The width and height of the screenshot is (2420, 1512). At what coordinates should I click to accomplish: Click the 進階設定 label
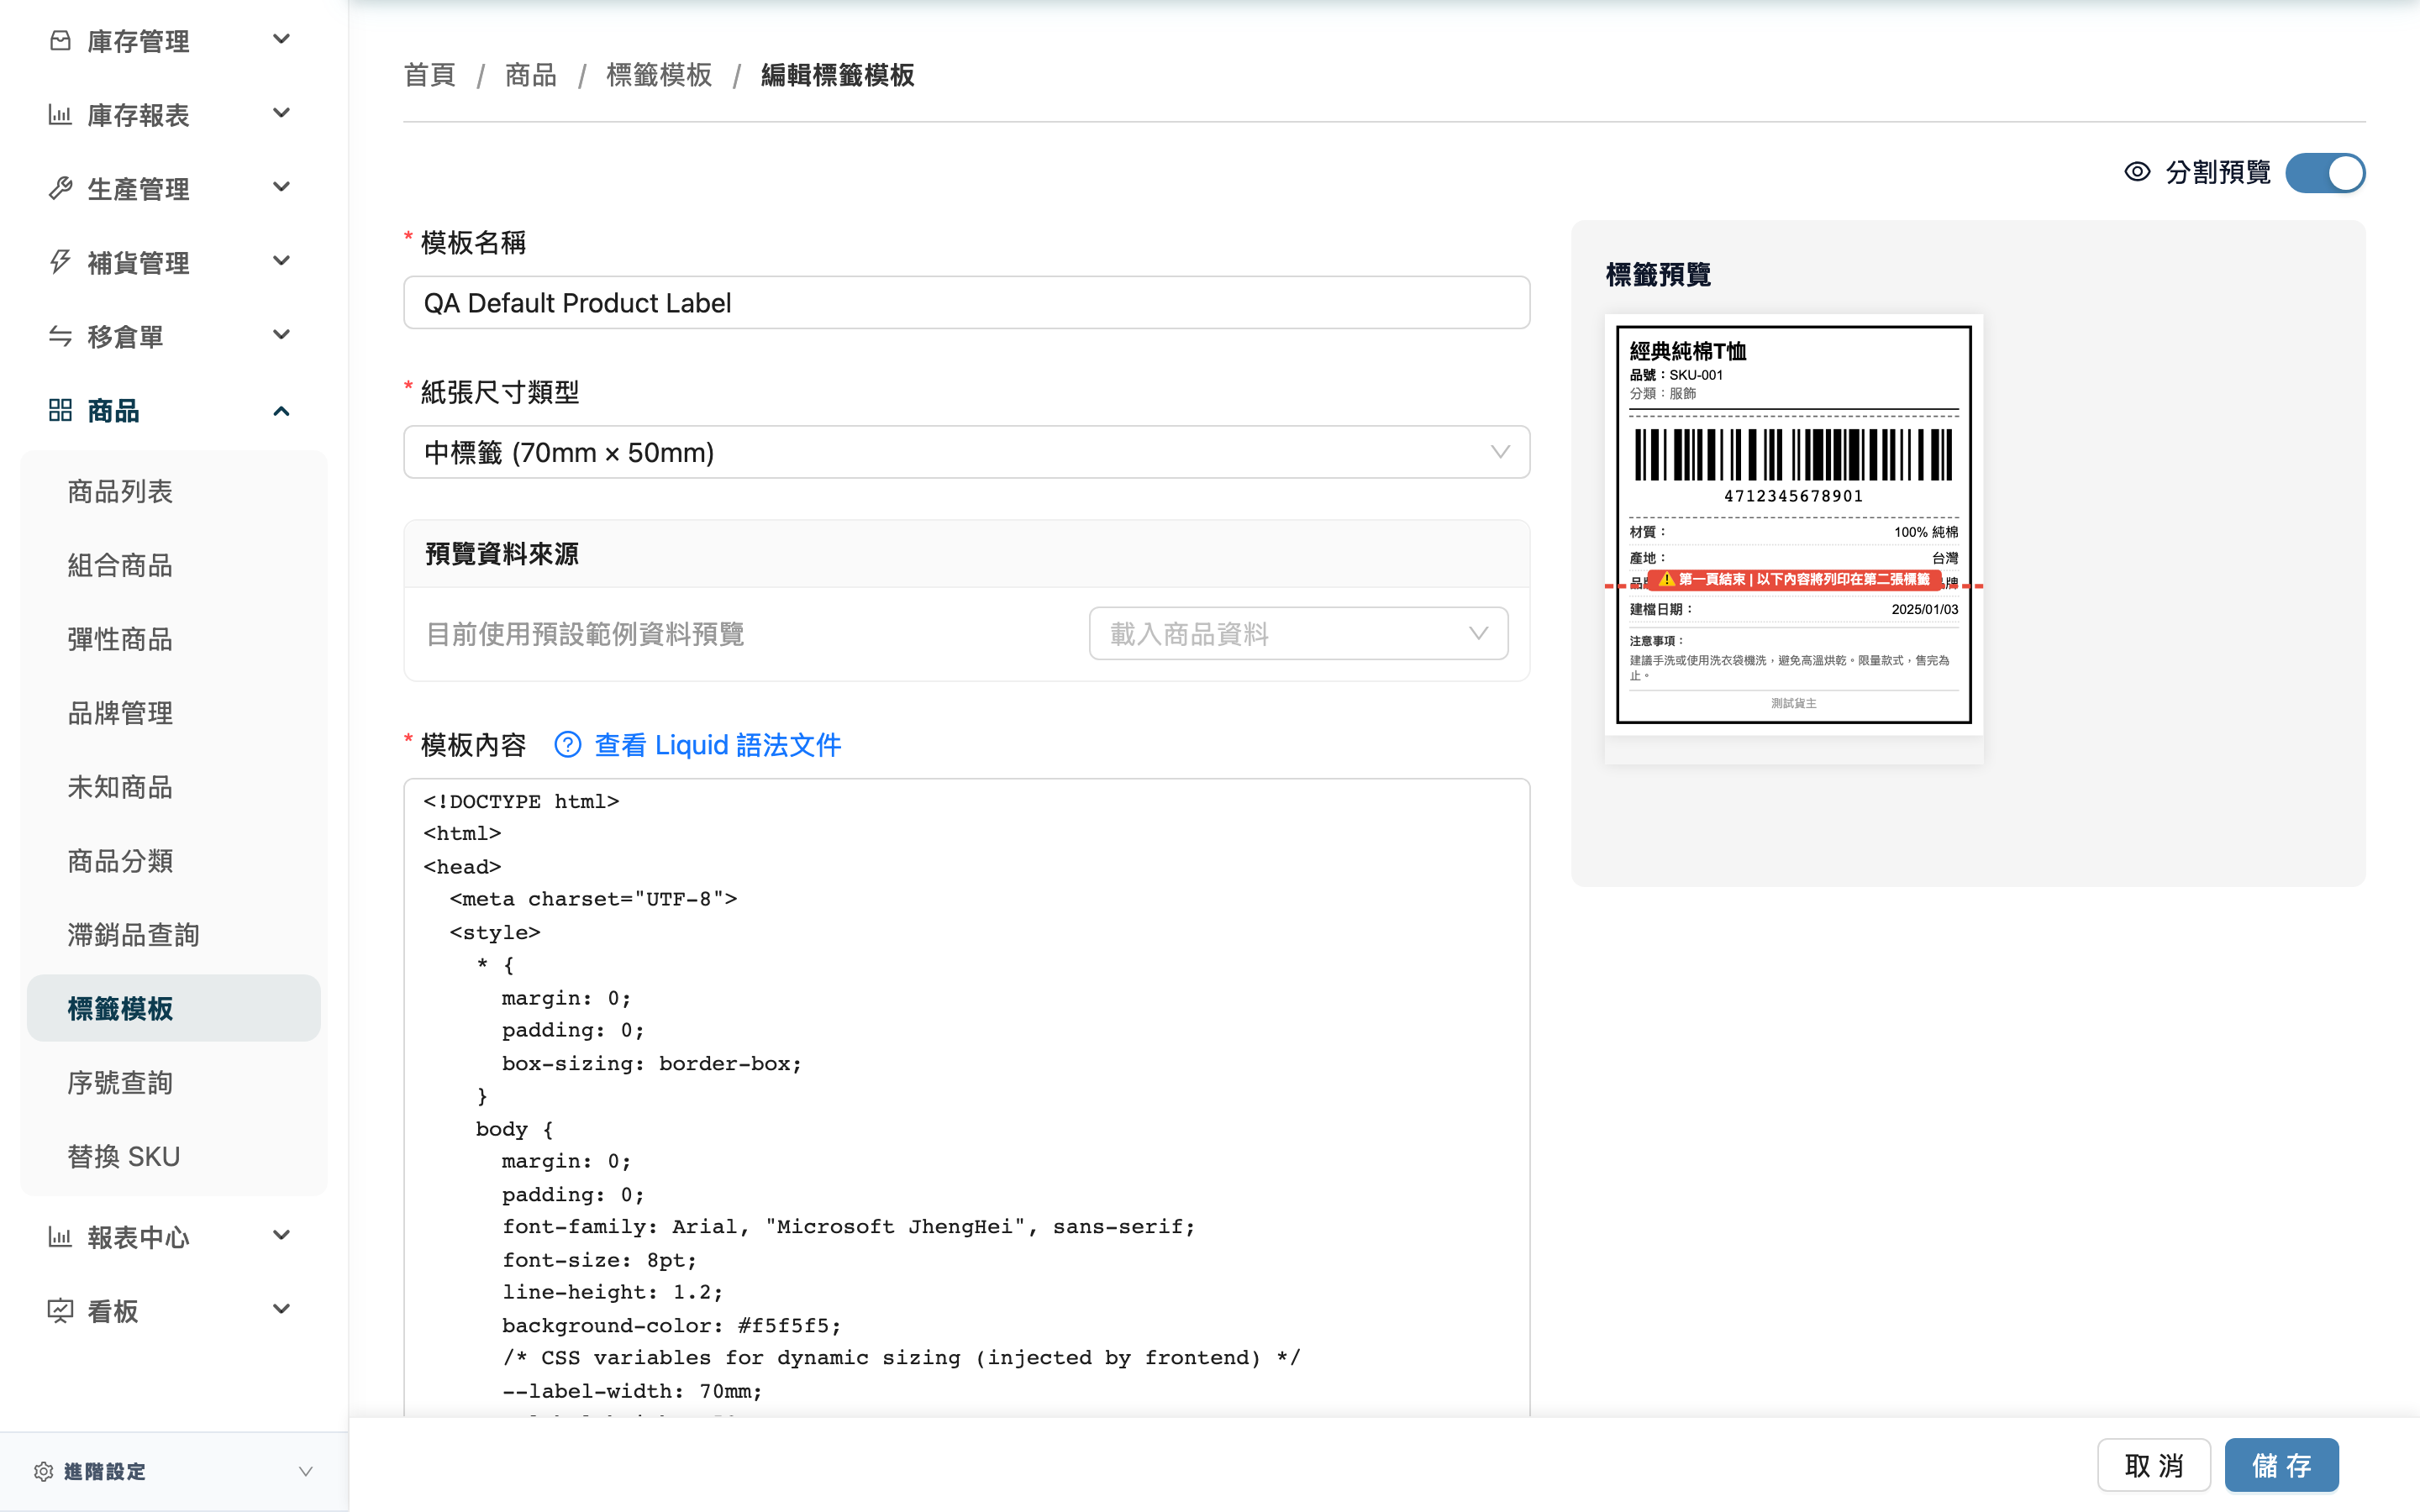(105, 1471)
